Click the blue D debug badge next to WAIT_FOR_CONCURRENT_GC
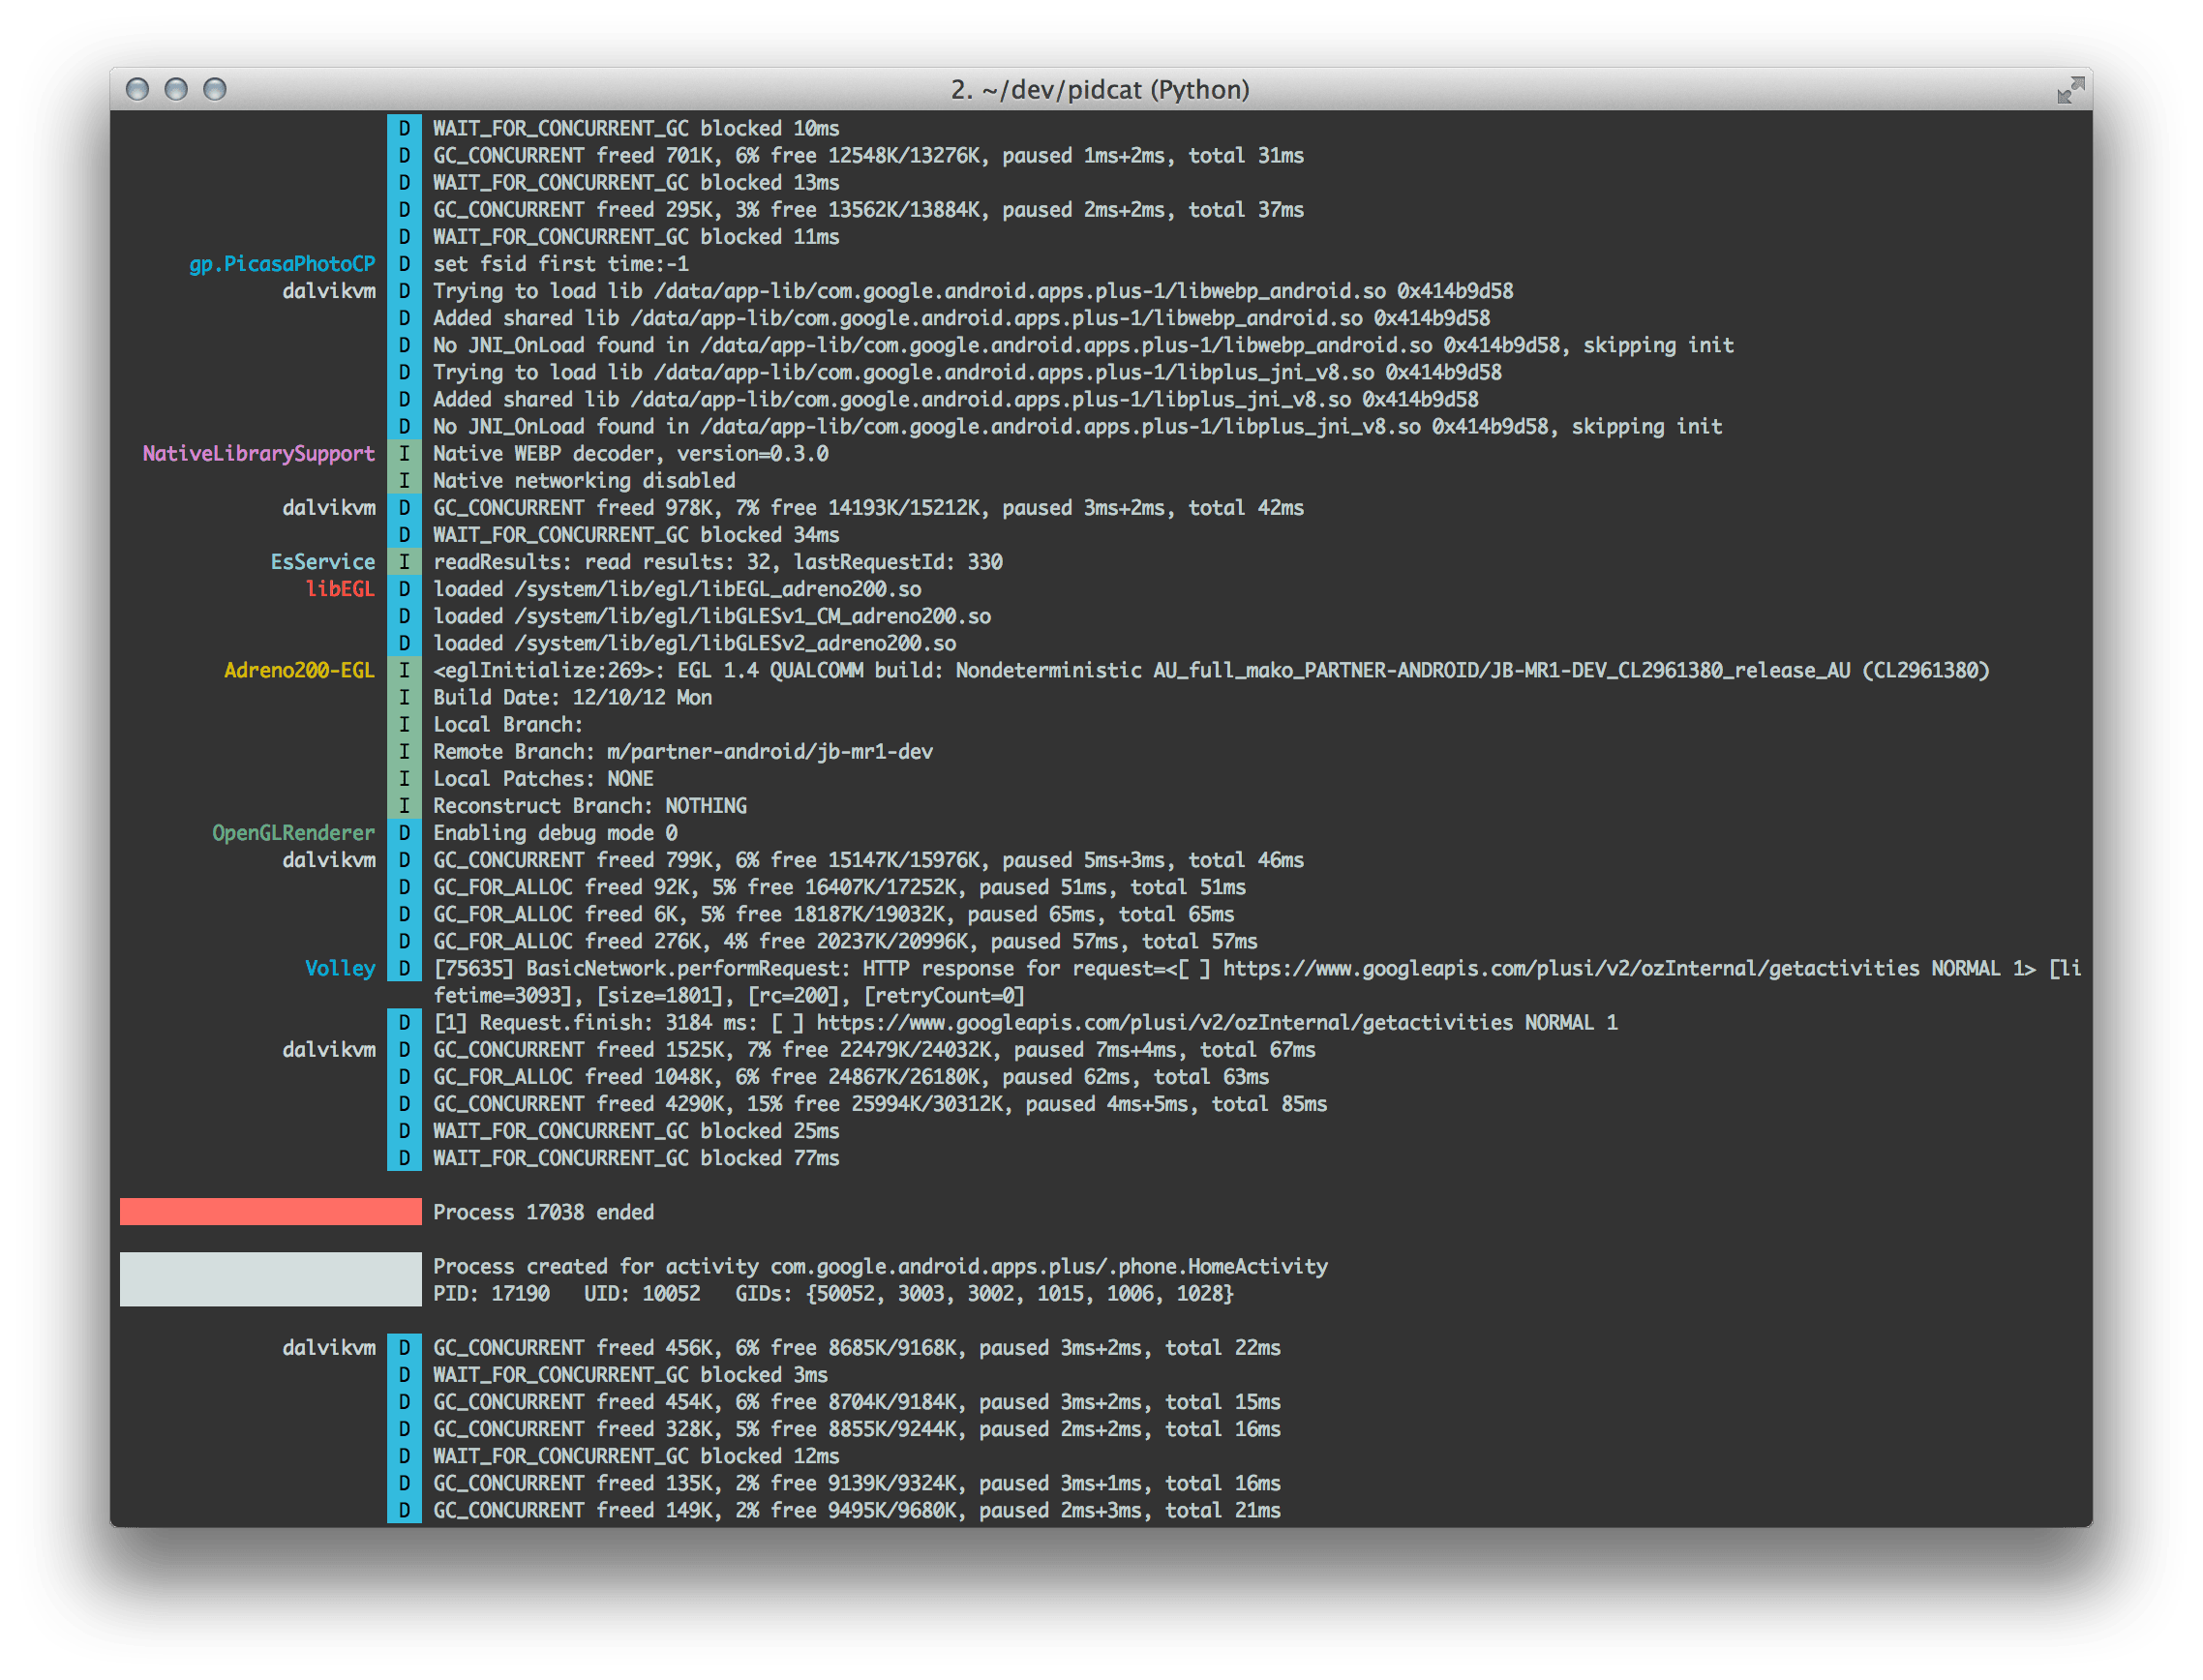Viewport: 2203px width, 1680px height. click(404, 128)
